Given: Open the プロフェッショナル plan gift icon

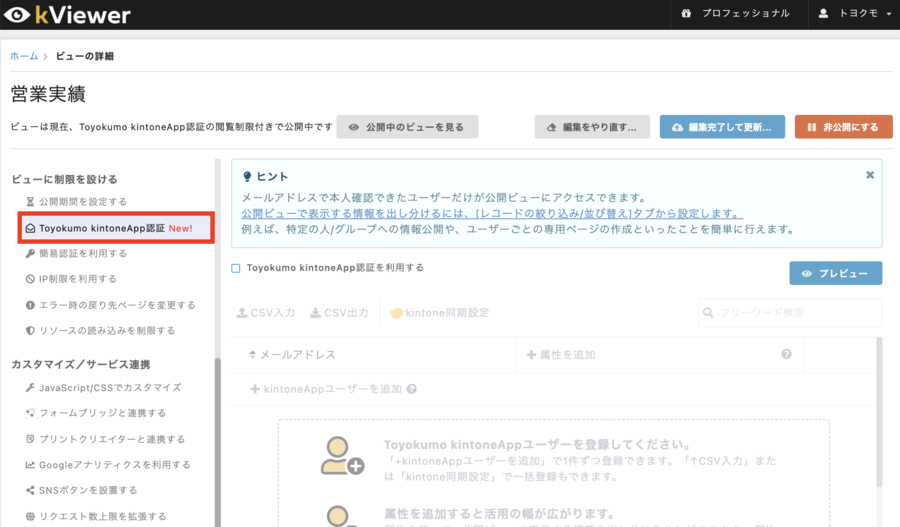Looking at the screenshot, I should tap(686, 13).
